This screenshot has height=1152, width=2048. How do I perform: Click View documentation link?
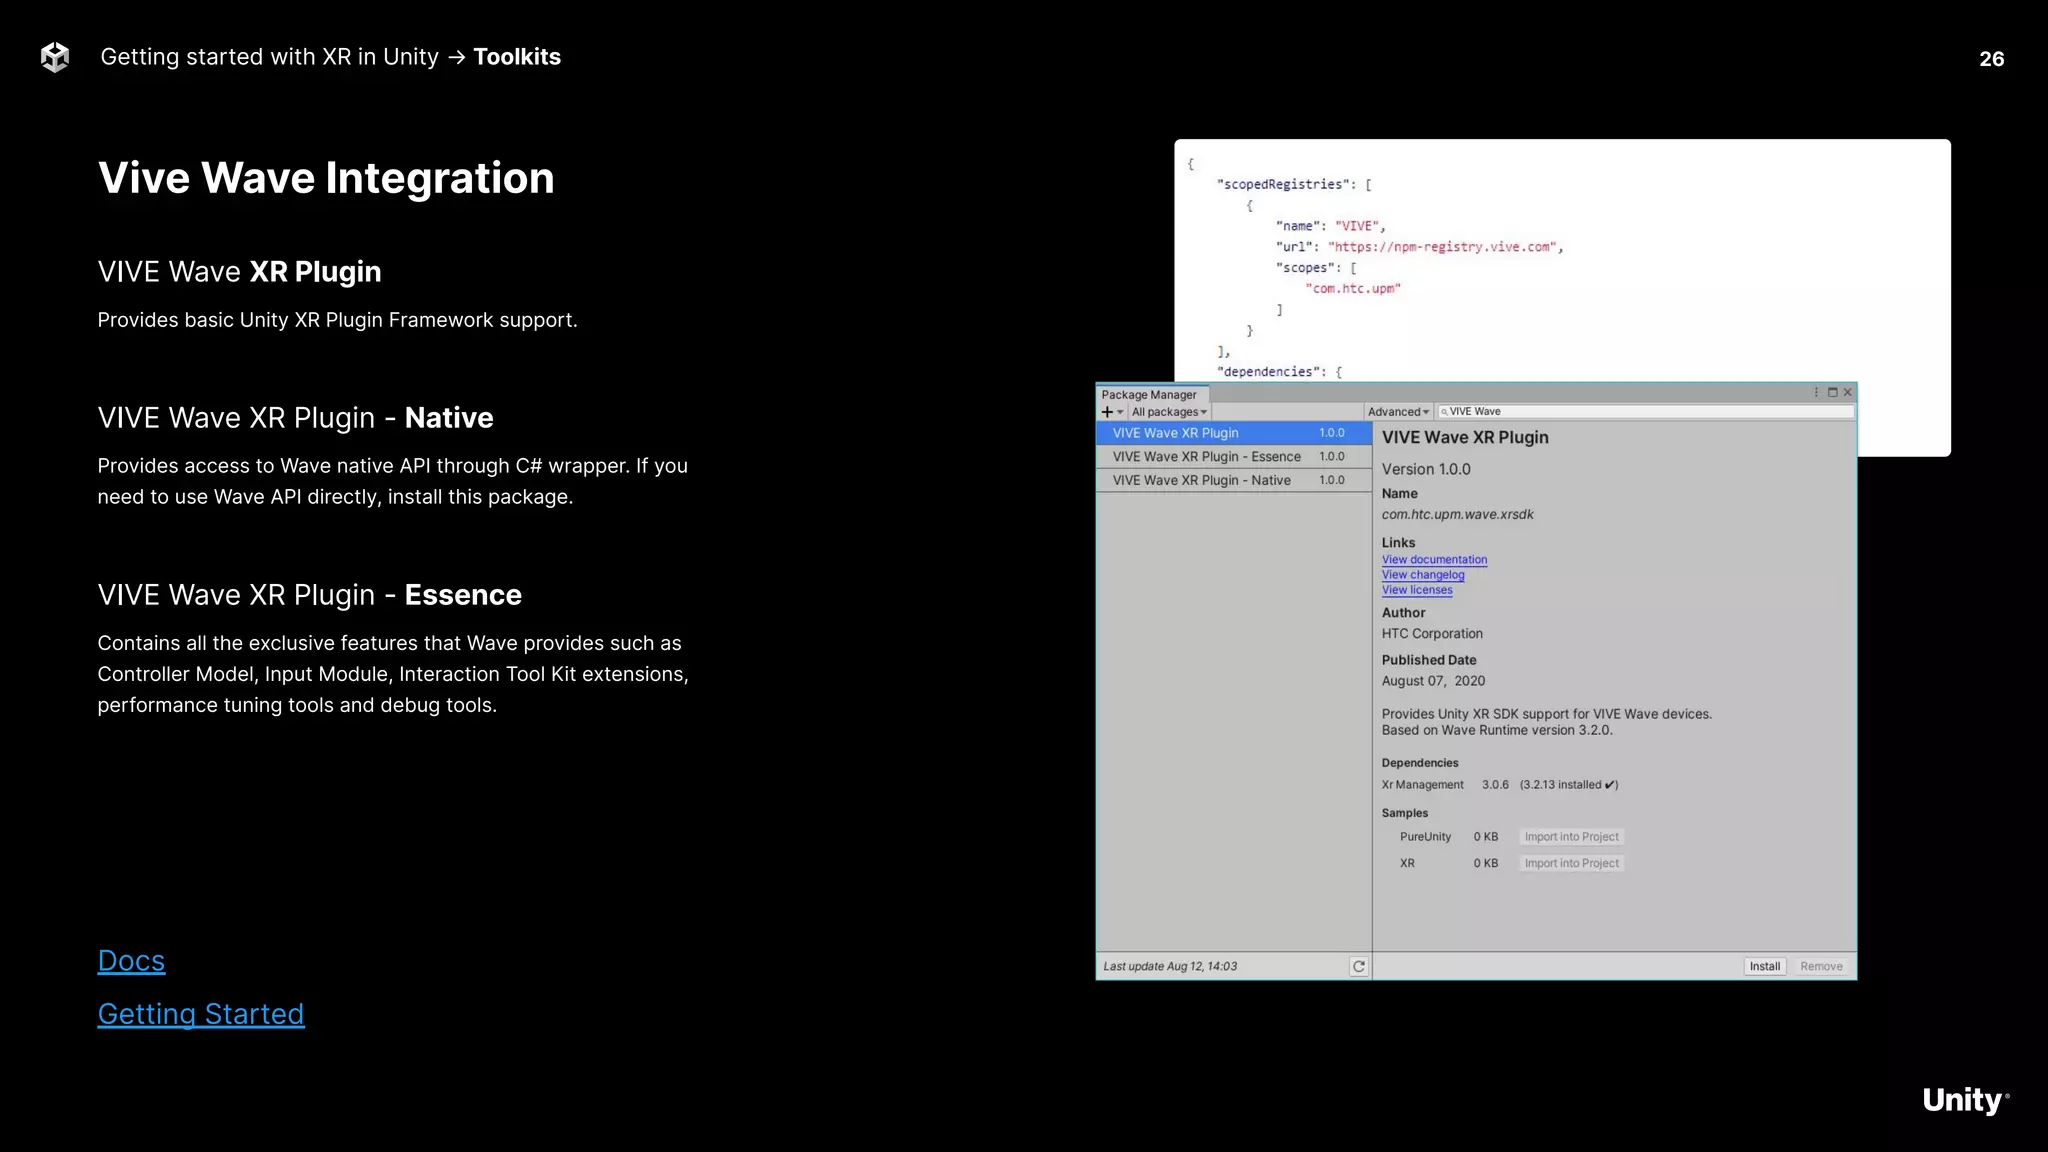coord(1434,560)
